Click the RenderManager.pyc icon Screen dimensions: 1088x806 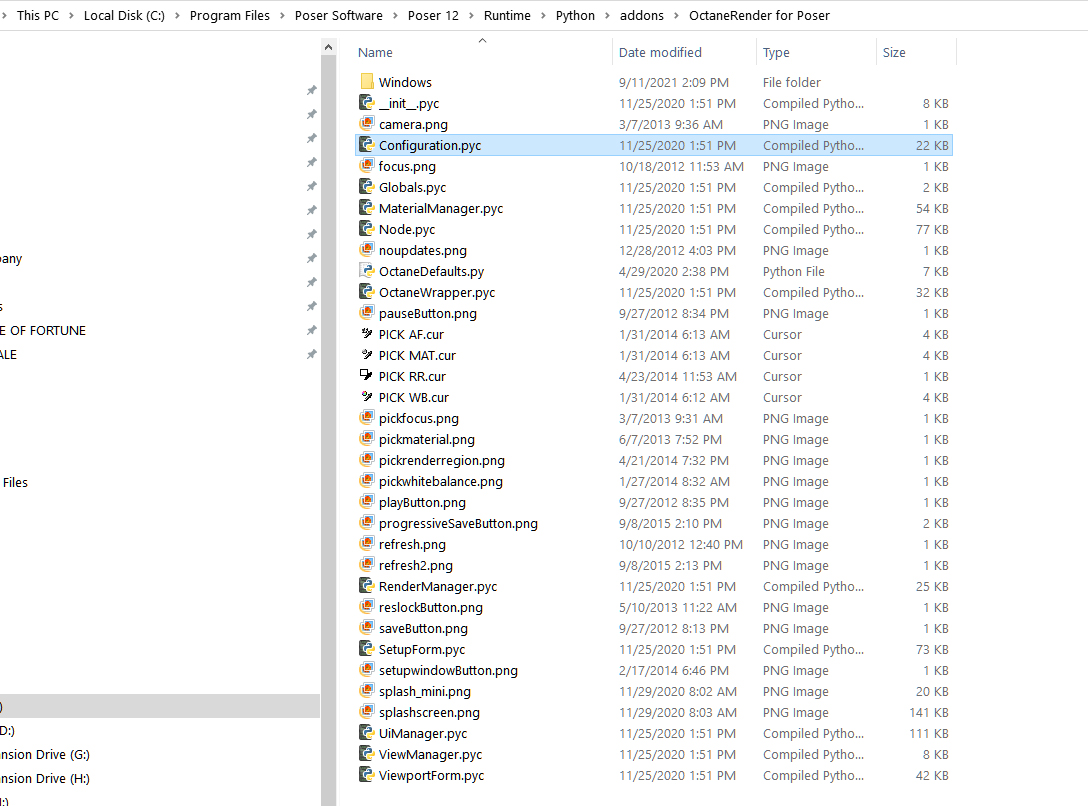coord(367,586)
